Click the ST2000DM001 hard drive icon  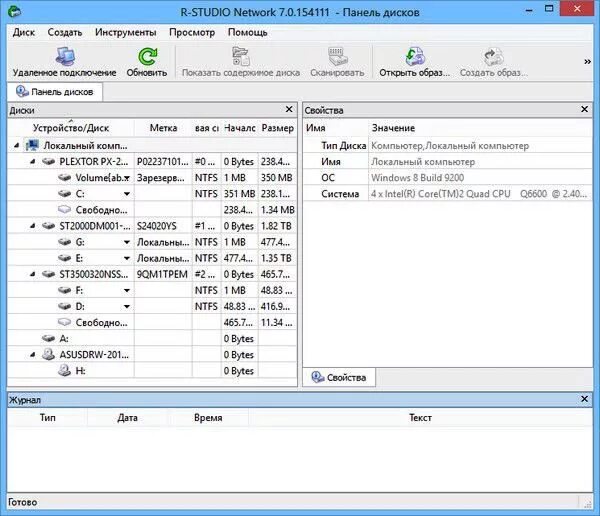coord(49,226)
